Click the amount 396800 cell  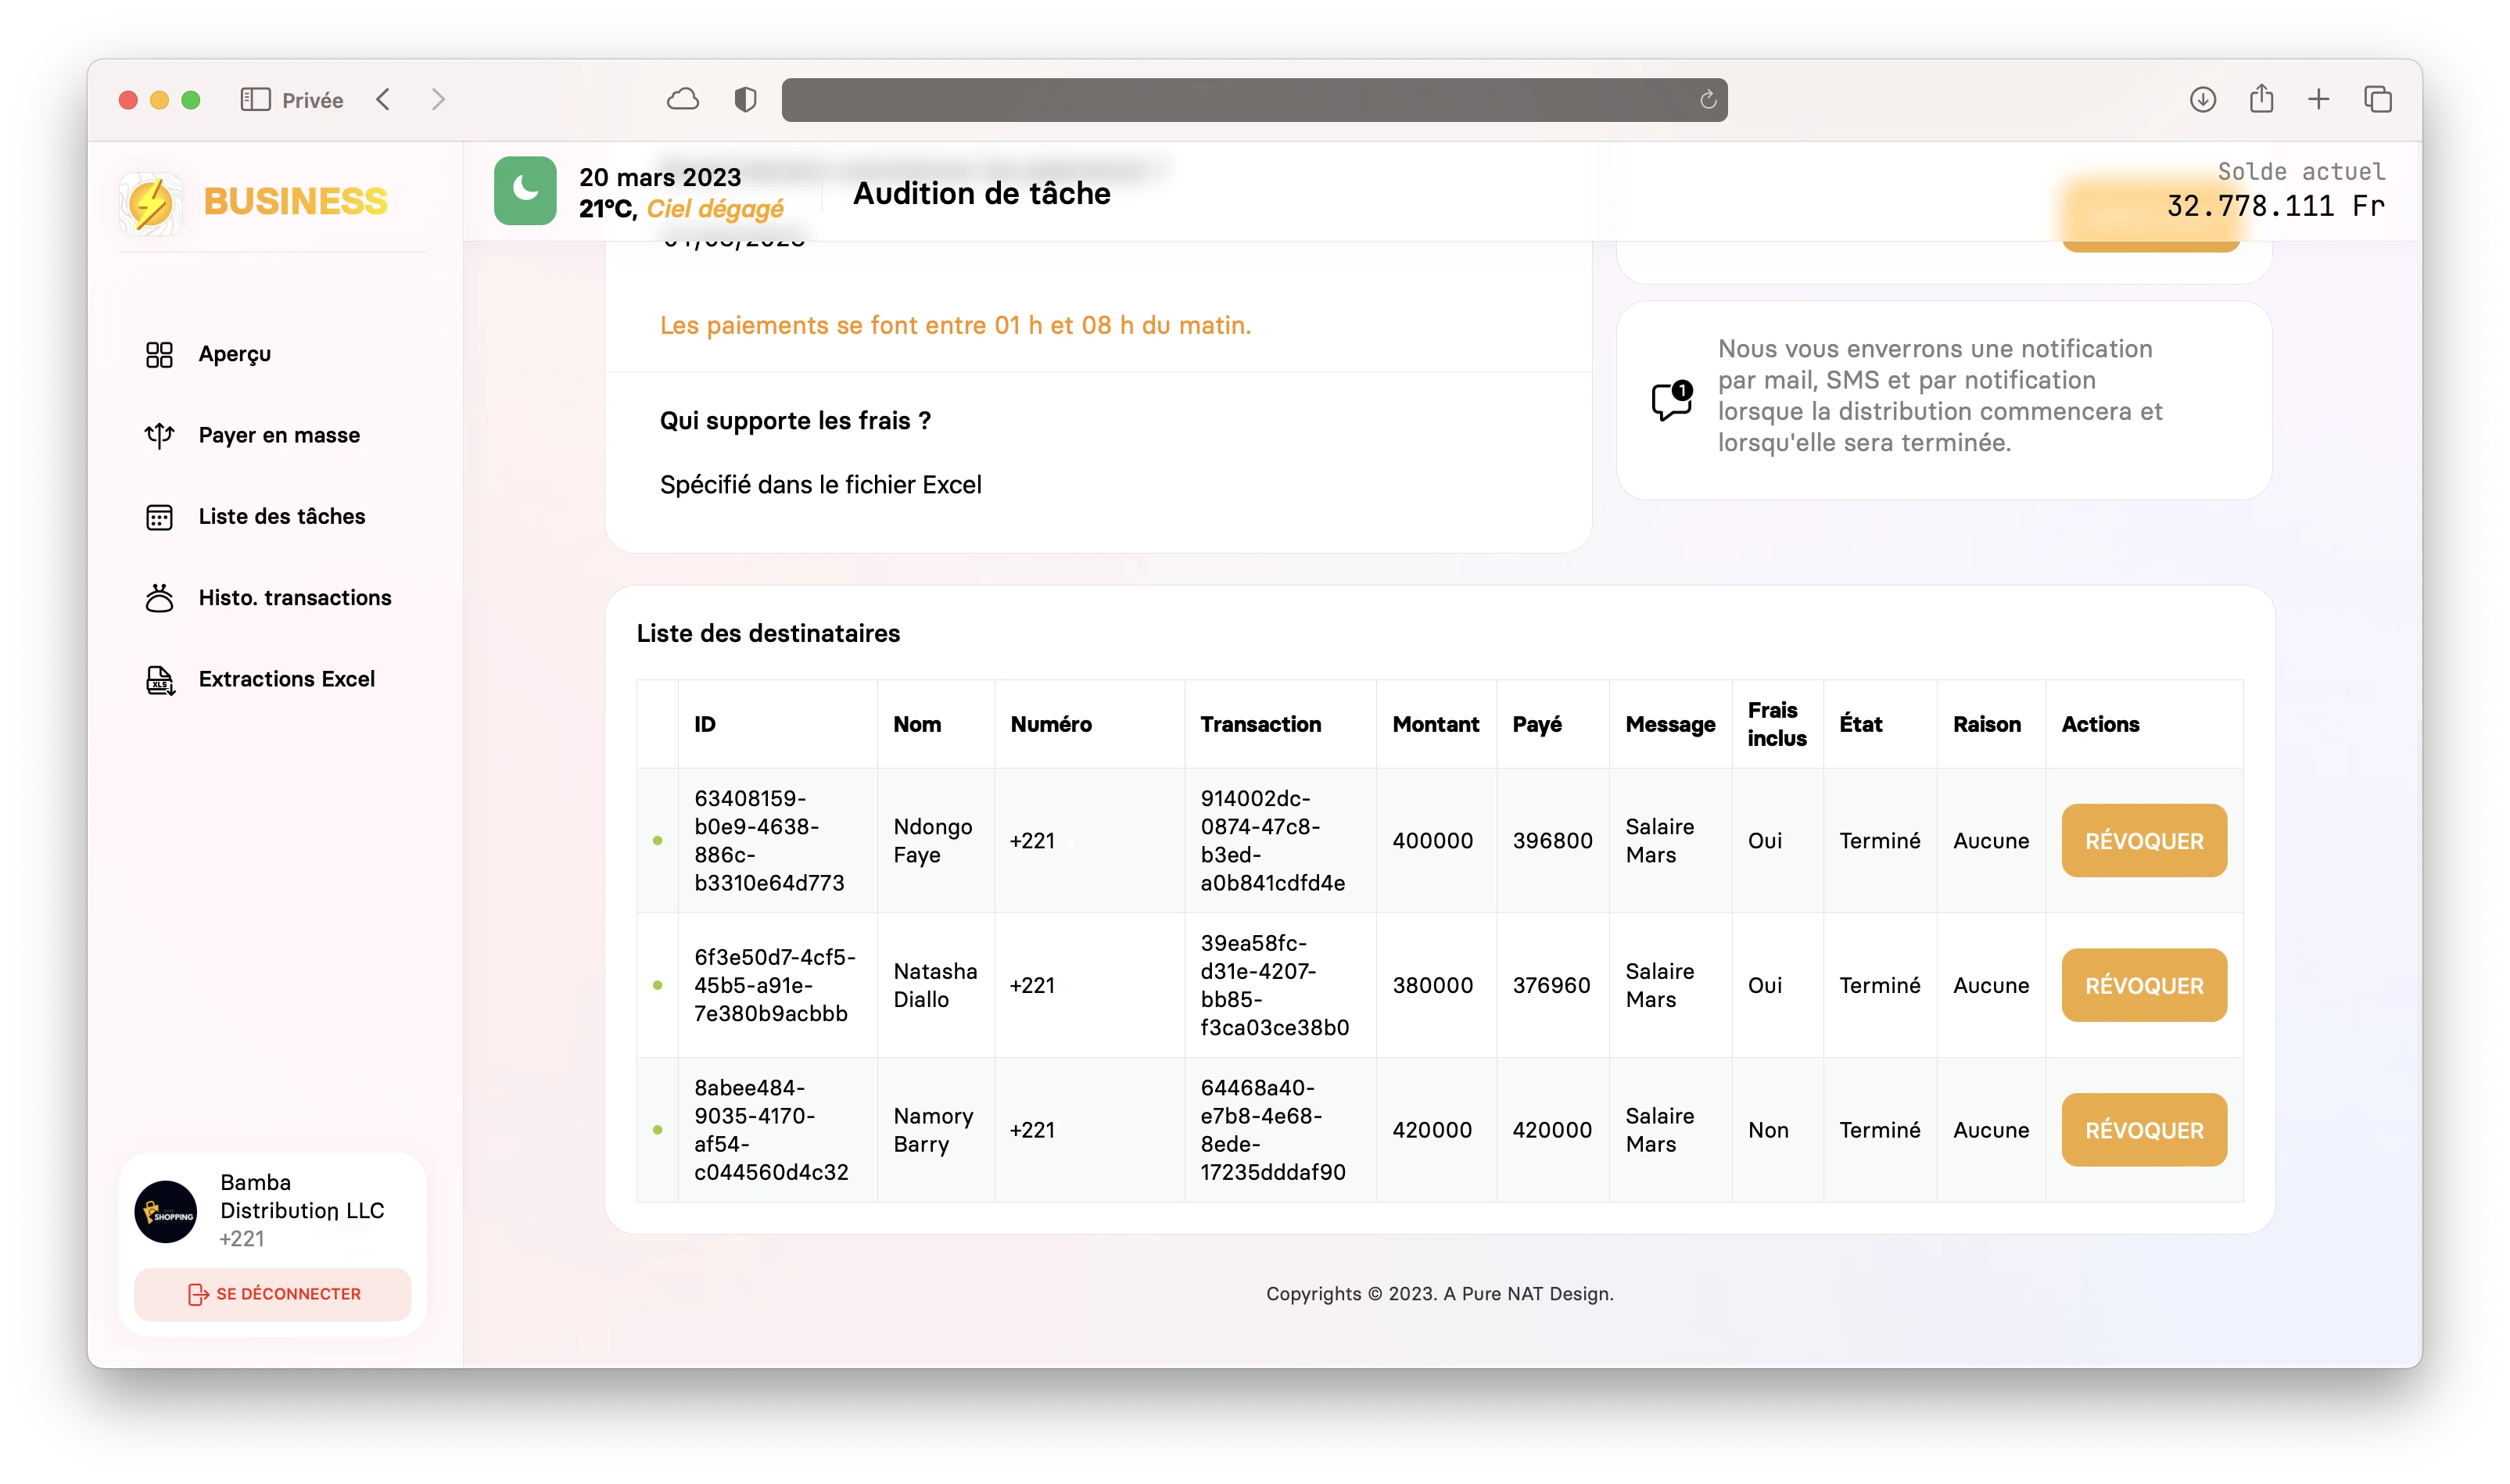pyautogui.click(x=1552, y=841)
